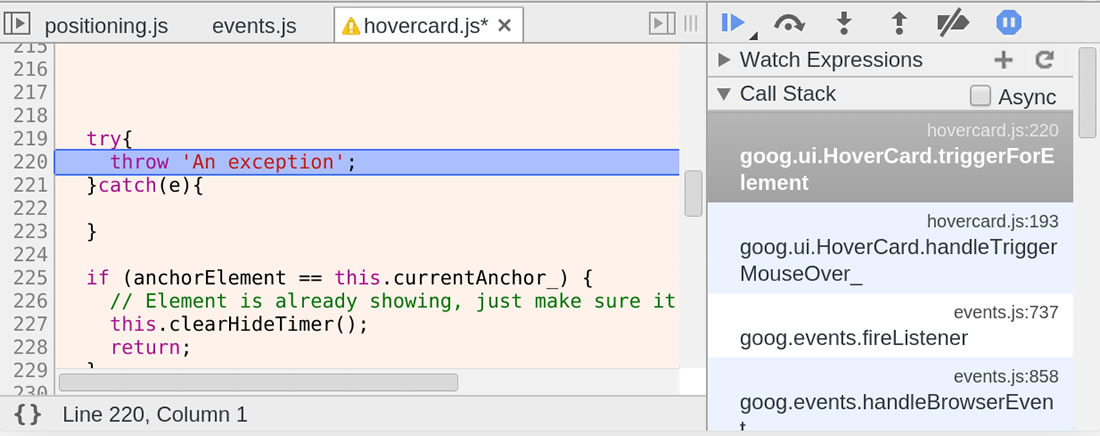
Task: Show the file navigator panel
Action: coord(18,23)
